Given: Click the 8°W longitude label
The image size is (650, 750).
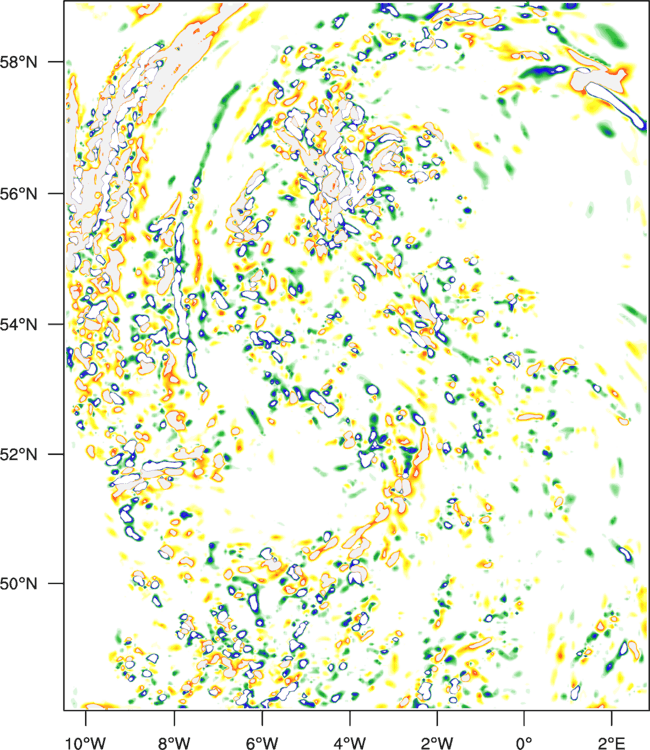Looking at the screenshot, I should (x=174, y=743).
